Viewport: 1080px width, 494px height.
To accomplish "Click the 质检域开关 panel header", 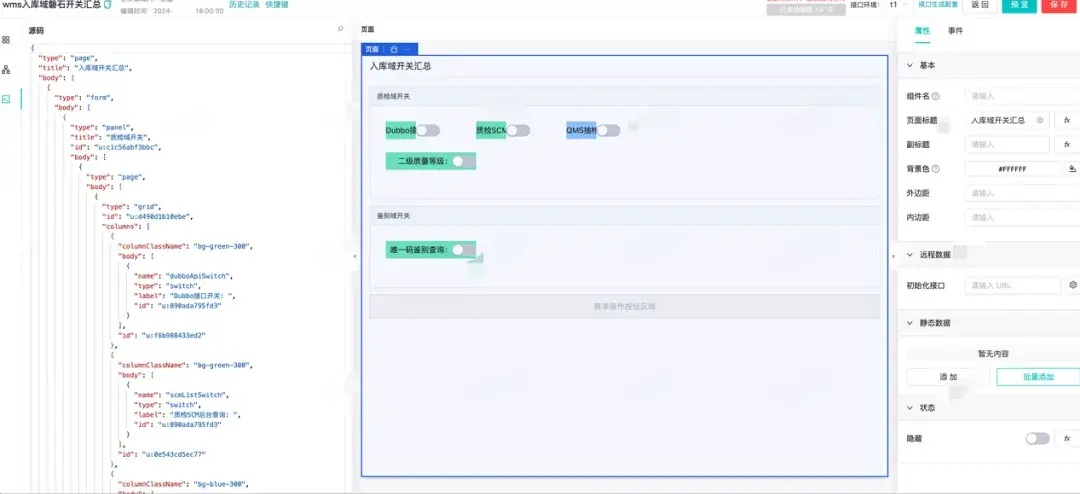I will coord(625,96).
